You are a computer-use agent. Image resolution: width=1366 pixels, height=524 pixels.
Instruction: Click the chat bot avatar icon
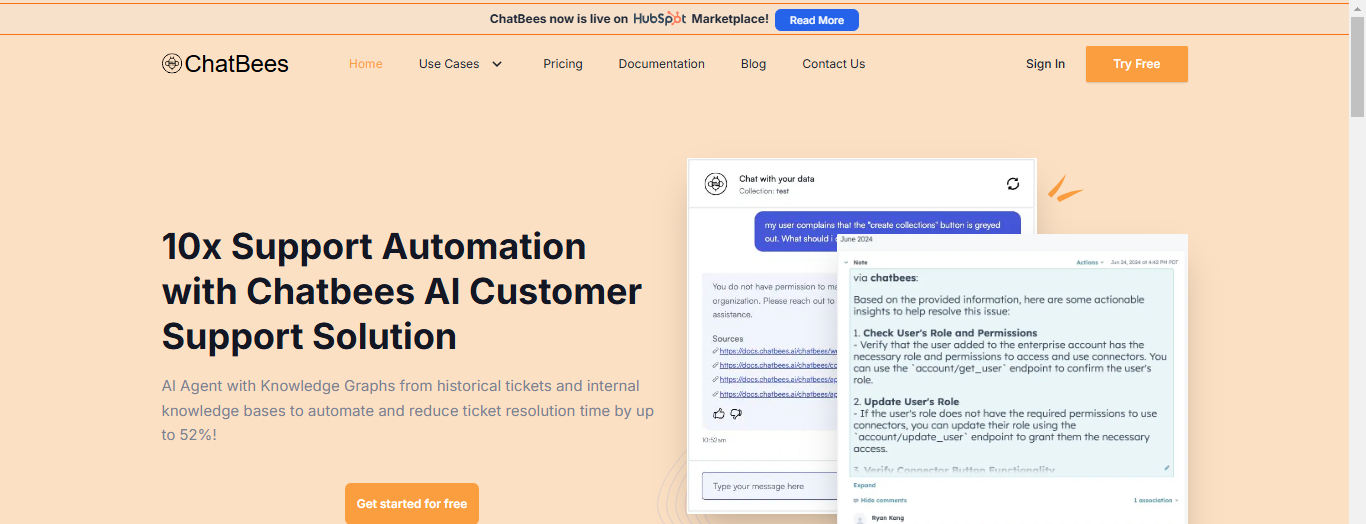(x=715, y=184)
